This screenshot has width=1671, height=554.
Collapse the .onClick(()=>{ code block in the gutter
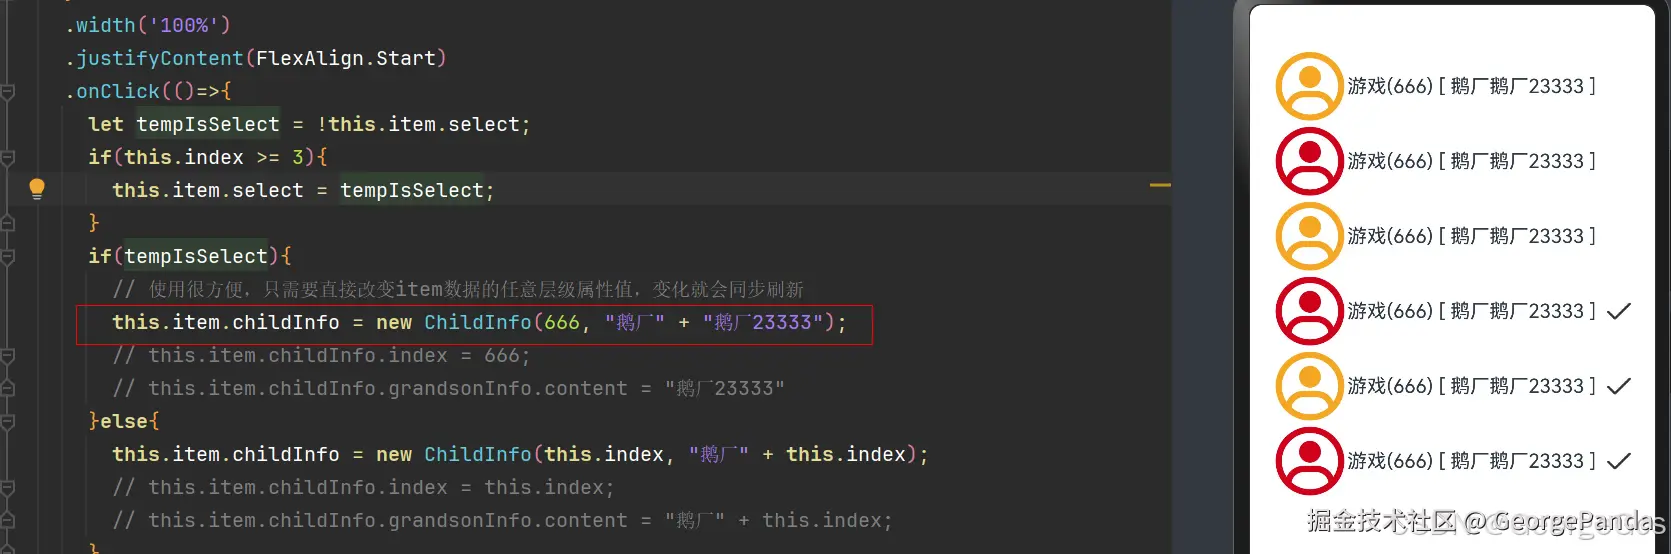(8, 91)
